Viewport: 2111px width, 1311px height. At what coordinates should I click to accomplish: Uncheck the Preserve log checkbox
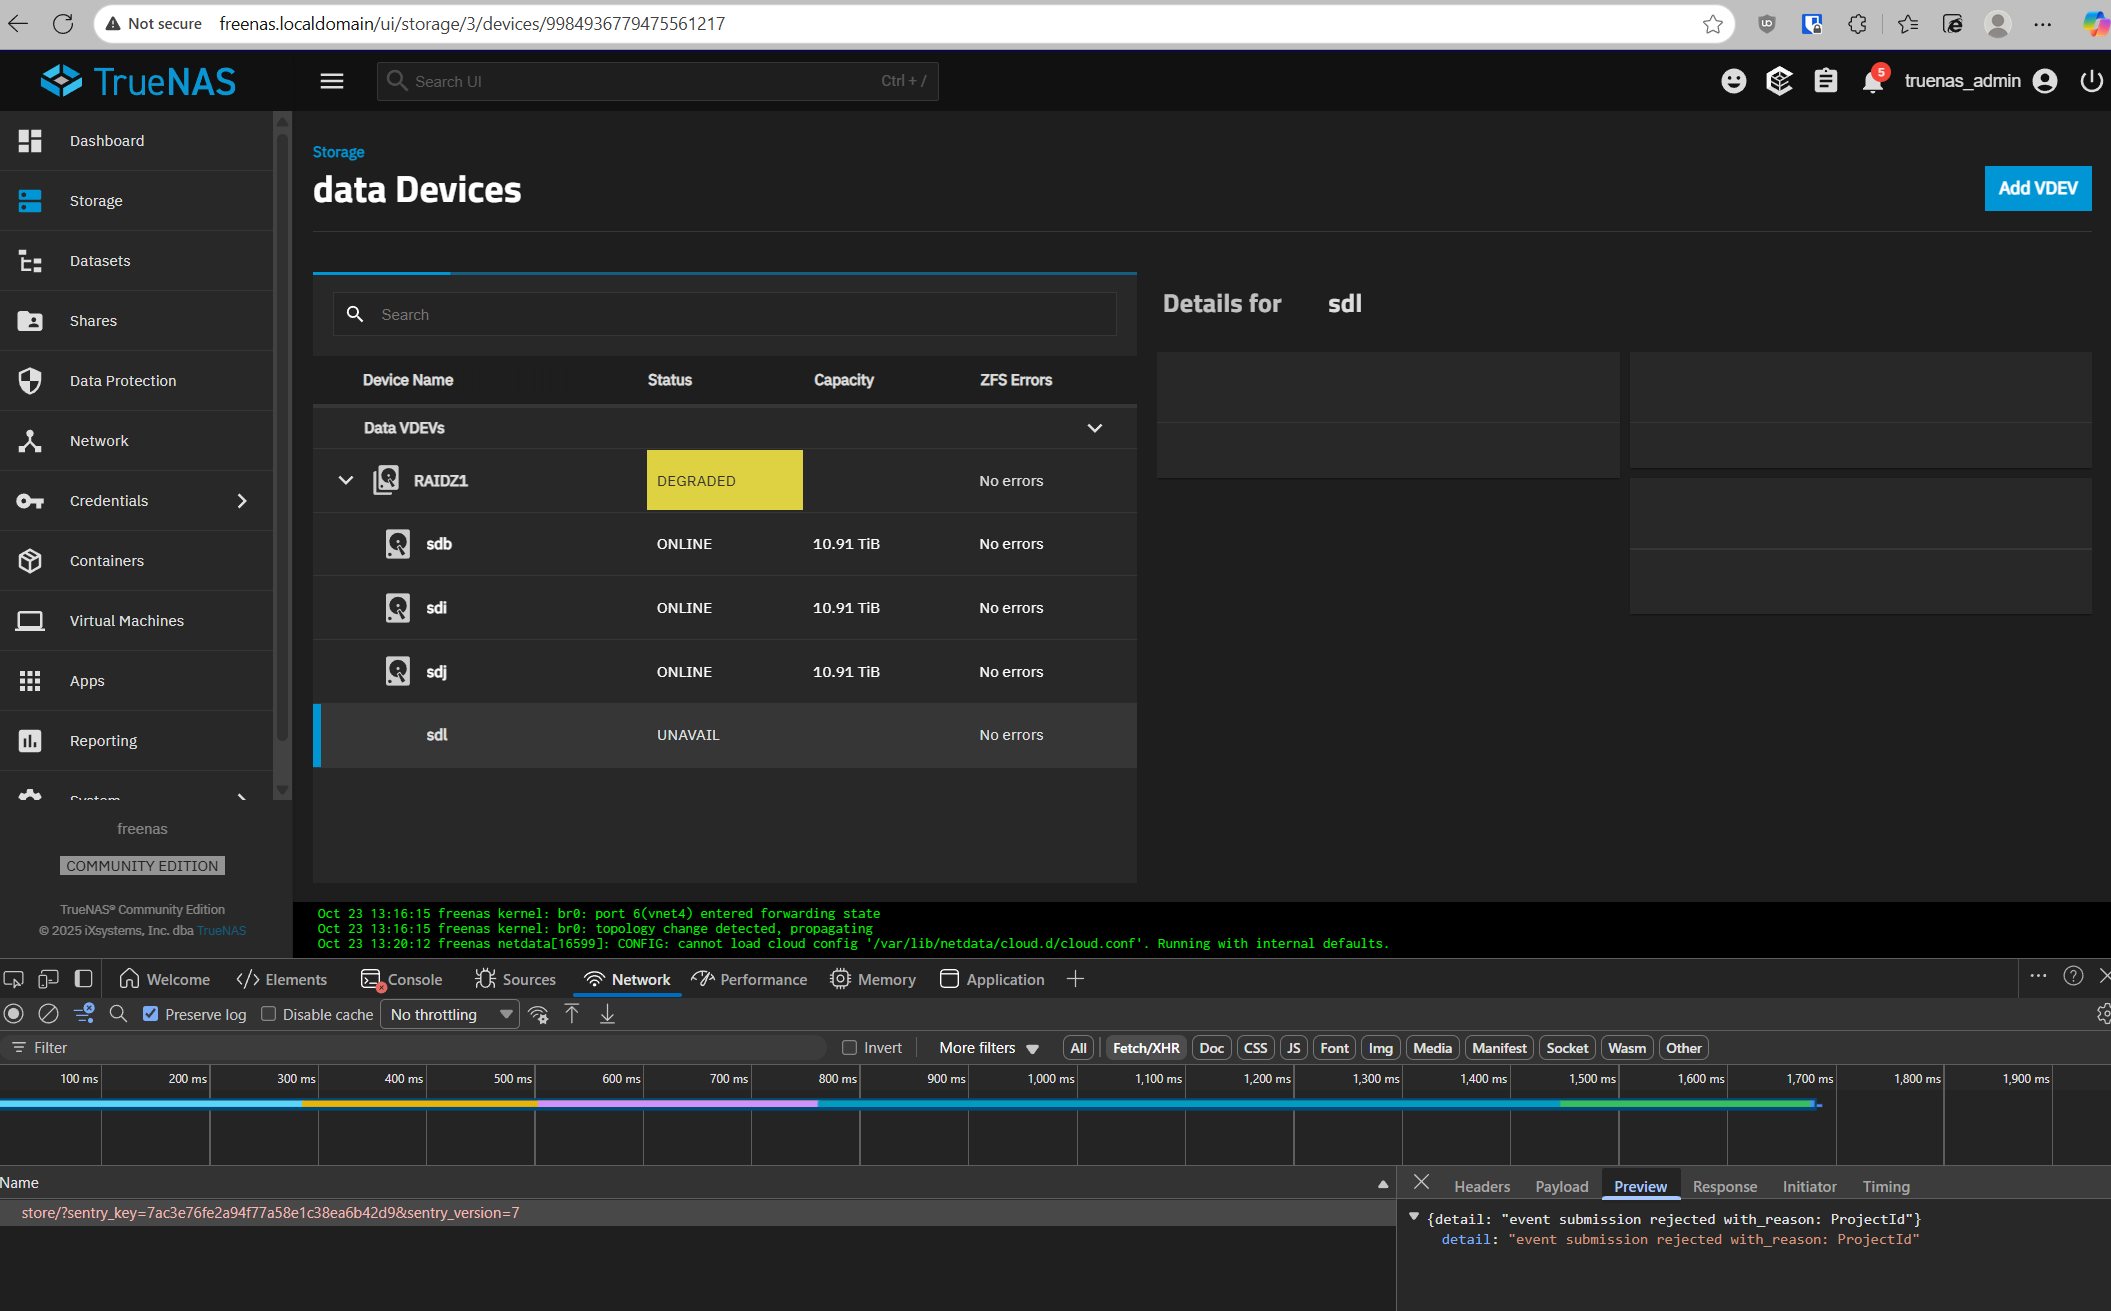coord(151,1014)
